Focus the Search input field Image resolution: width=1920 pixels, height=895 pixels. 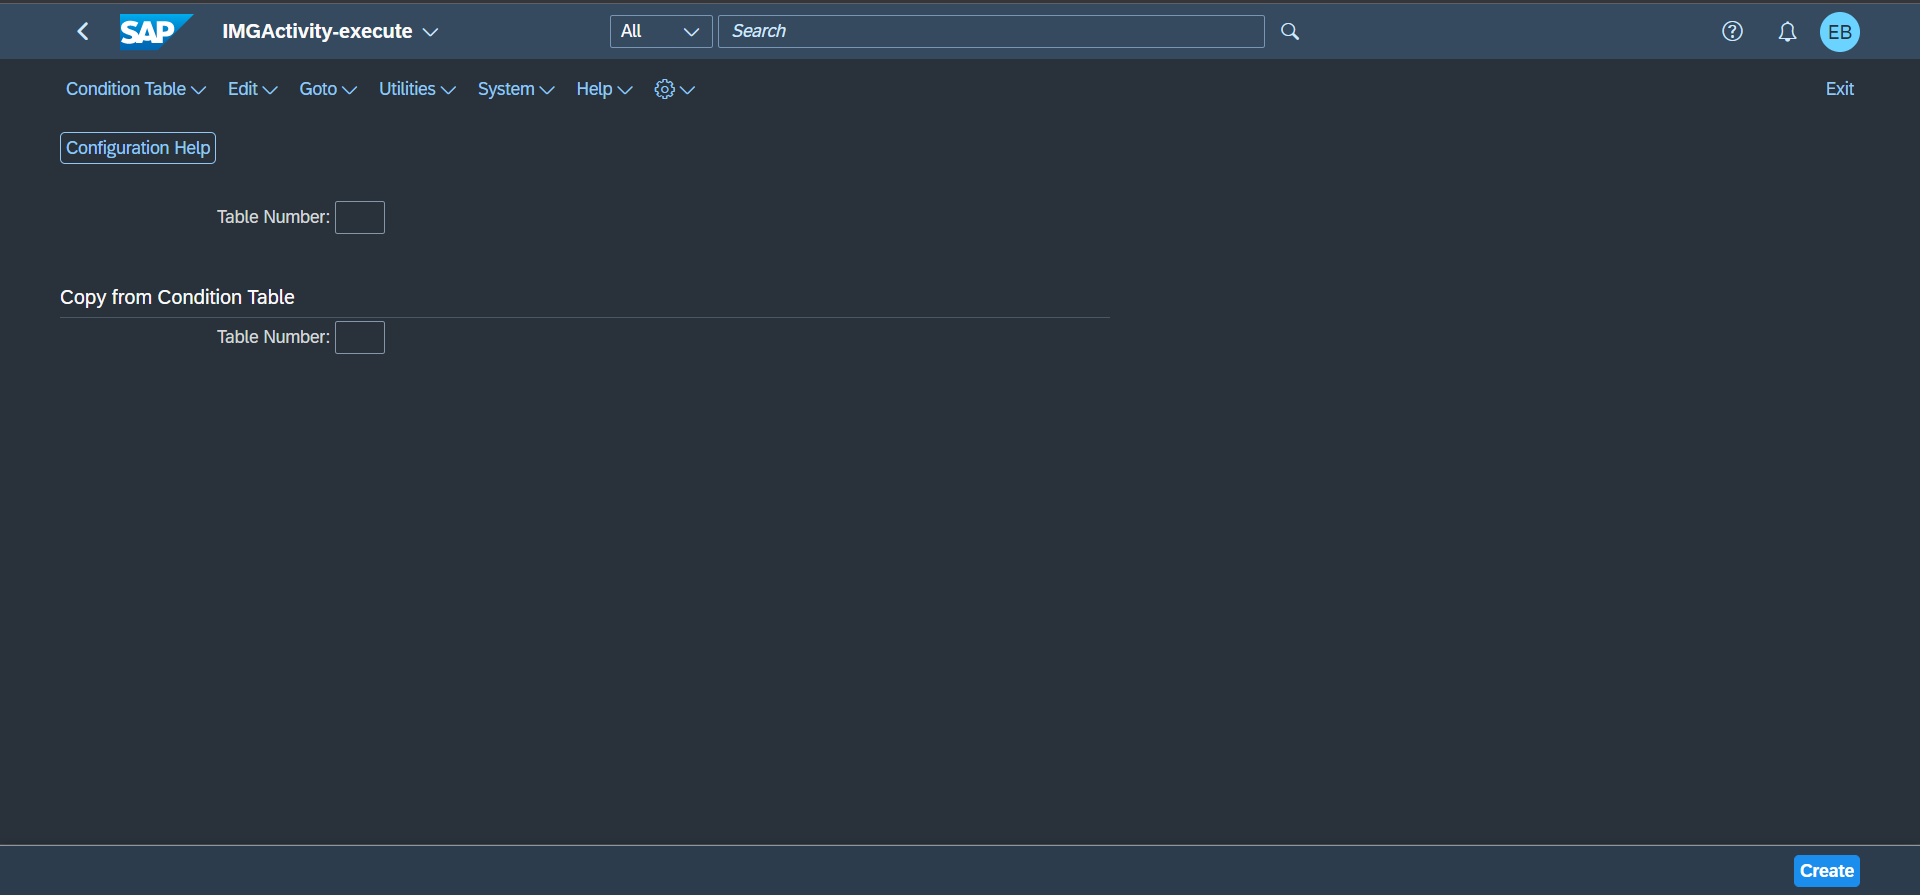pyautogui.click(x=991, y=31)
